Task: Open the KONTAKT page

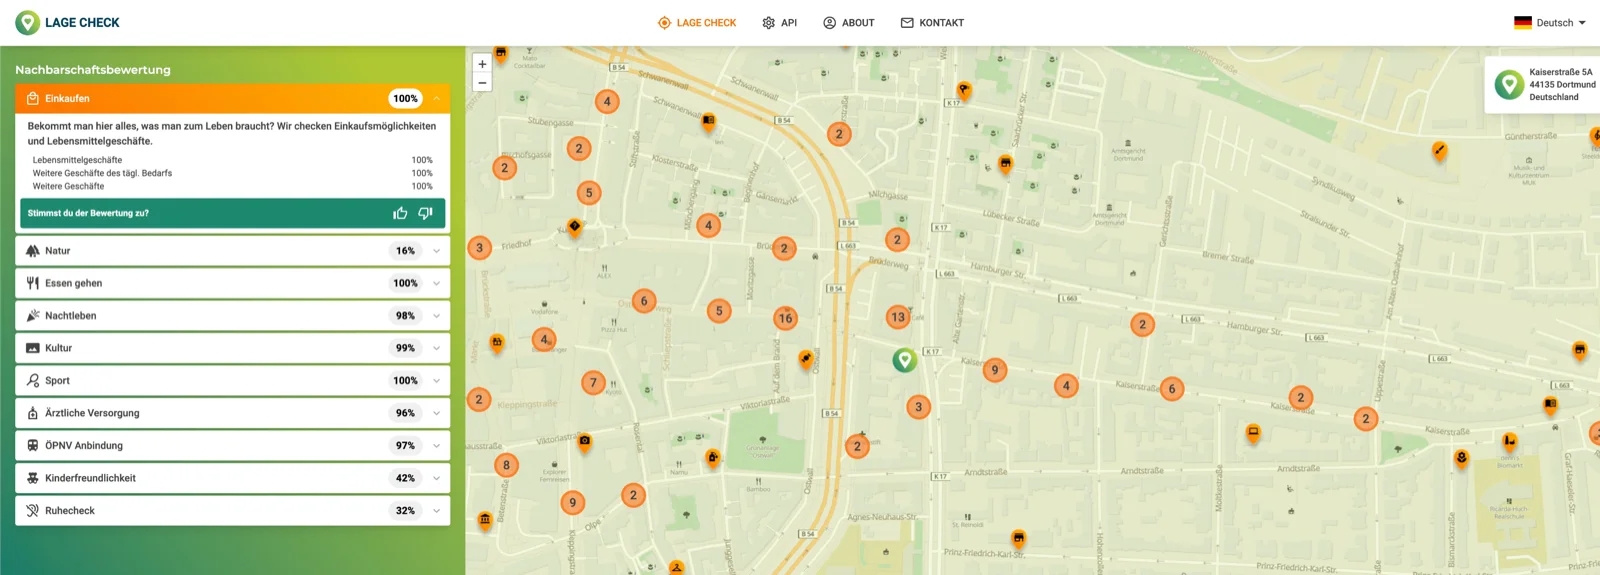Action: (x=932, y=22)
